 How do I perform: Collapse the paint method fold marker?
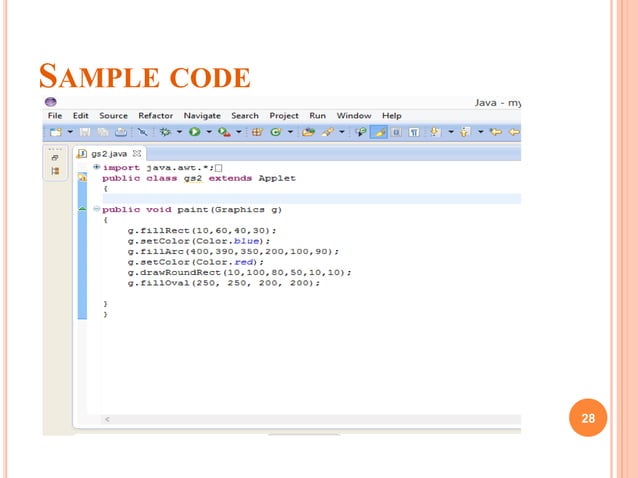coord(96,209)
